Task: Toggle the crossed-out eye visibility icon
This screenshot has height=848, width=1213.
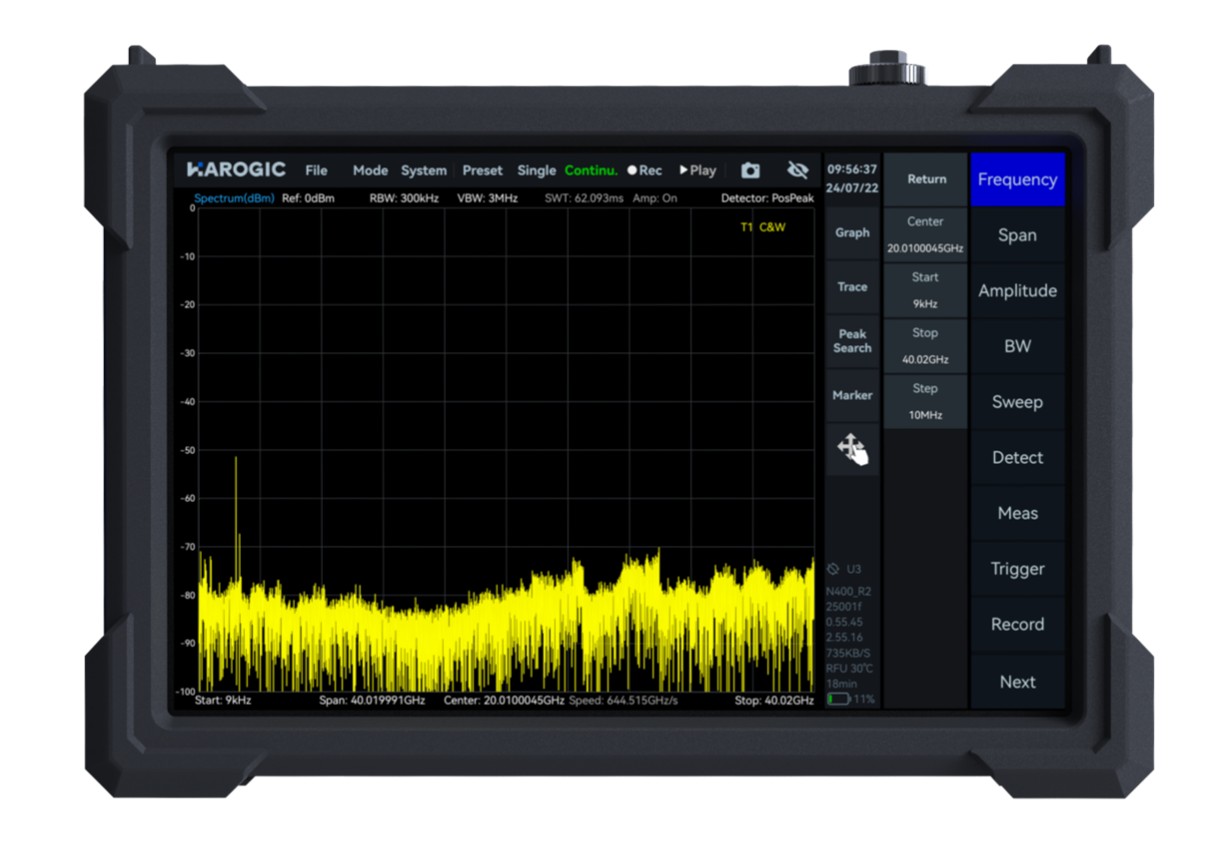Action: pyautogui.click(x=797, y=170)
